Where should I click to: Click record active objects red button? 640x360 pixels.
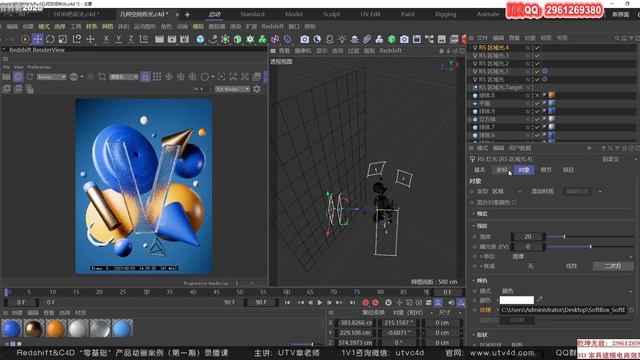coord(365,302)
